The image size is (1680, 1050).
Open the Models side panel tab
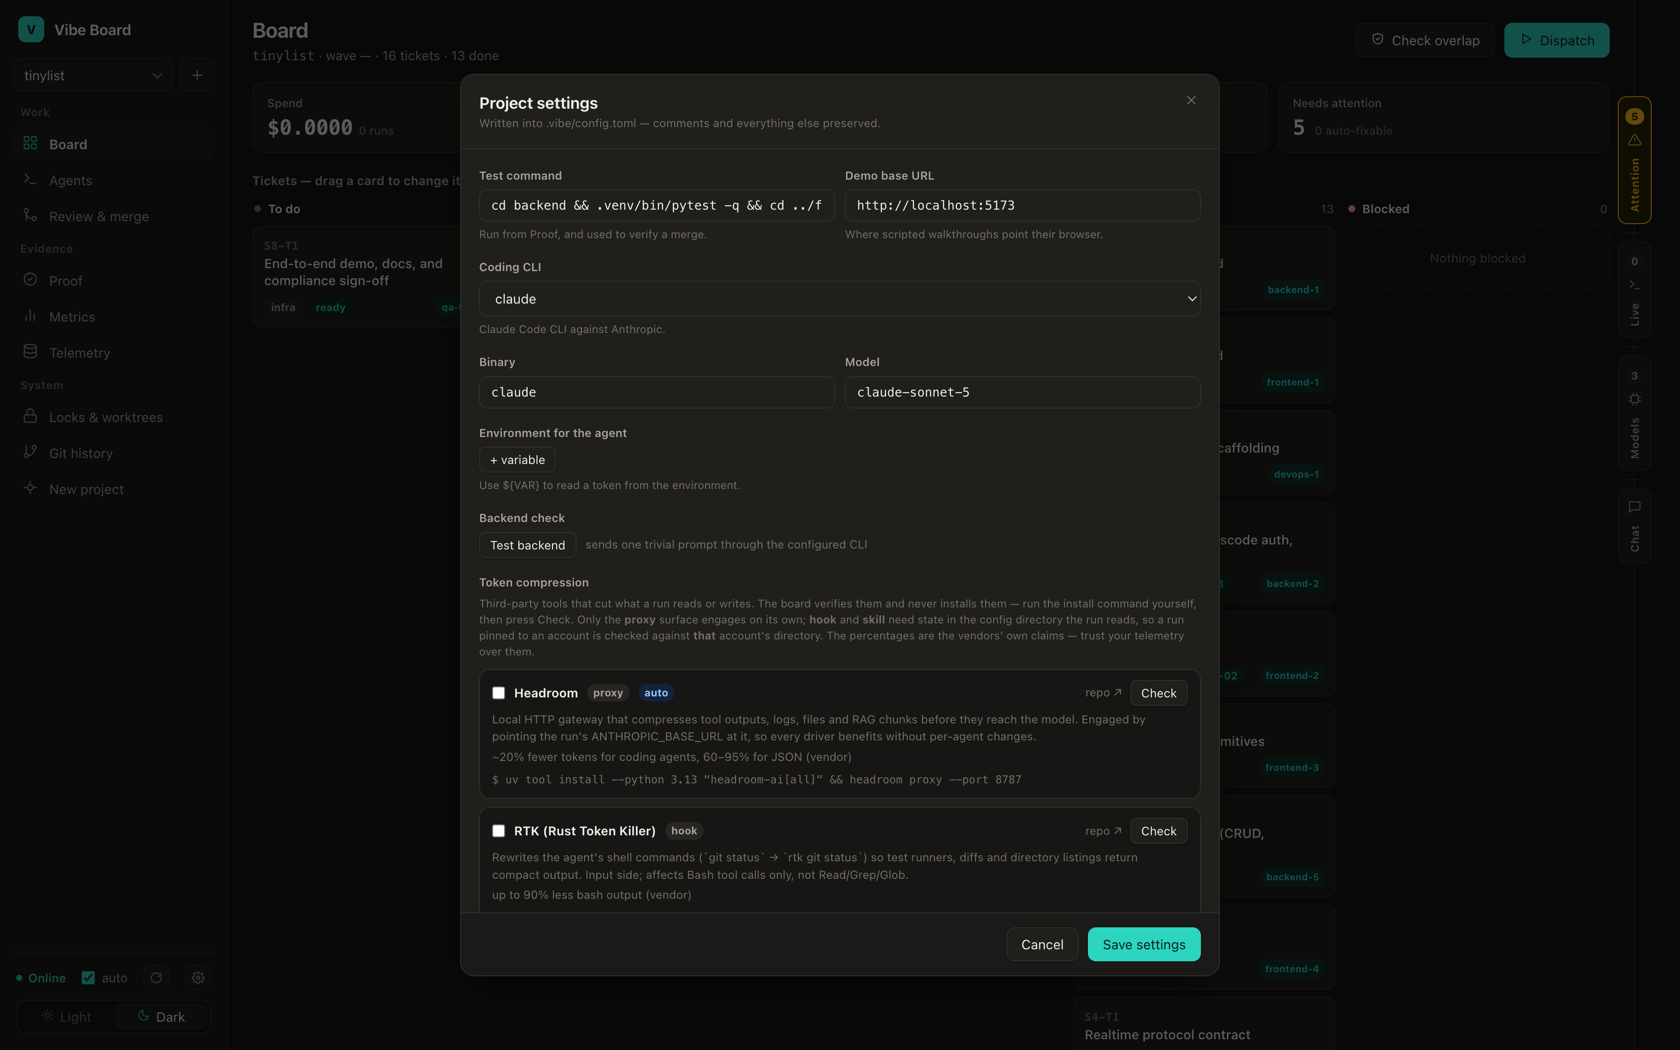tap(1634, 413)
